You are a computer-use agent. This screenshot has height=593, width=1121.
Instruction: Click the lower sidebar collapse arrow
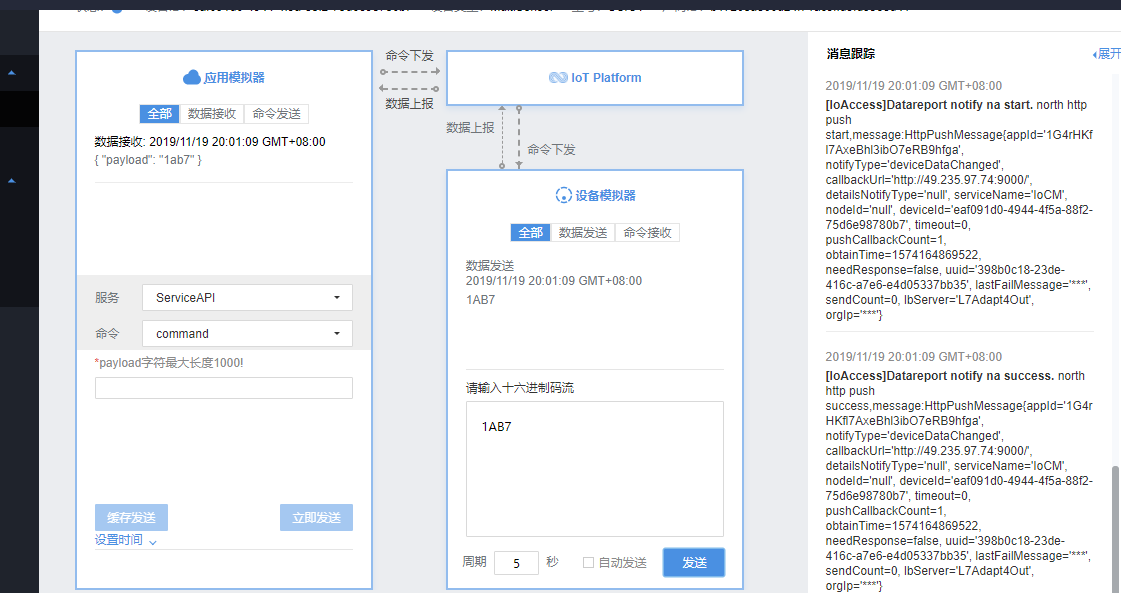(12, 181)
